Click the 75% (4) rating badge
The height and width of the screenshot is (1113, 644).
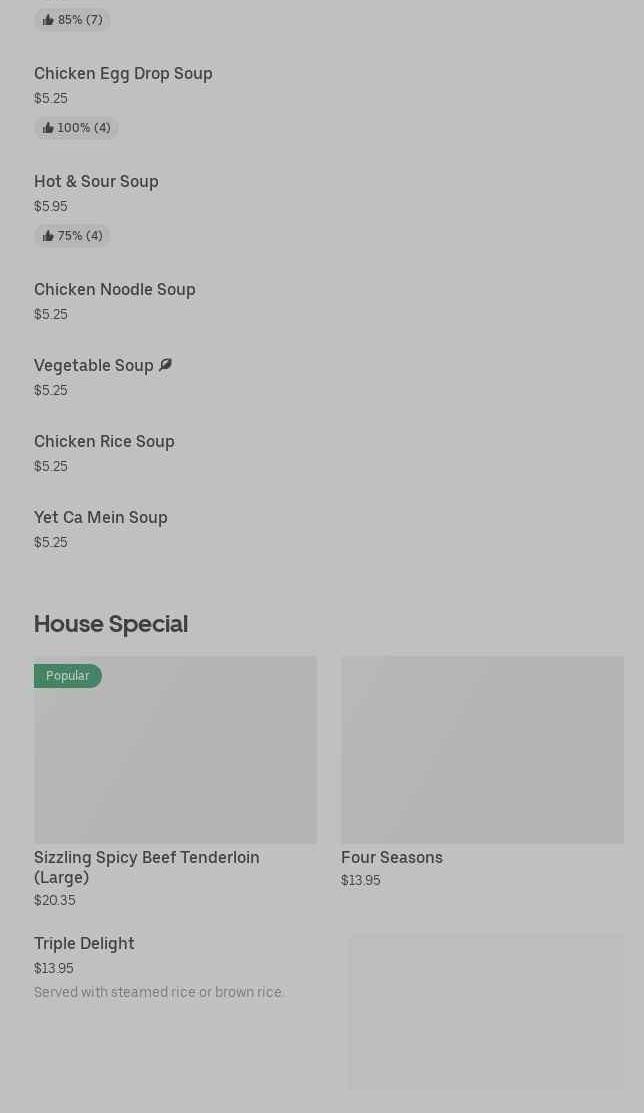(x=72, y=236)
